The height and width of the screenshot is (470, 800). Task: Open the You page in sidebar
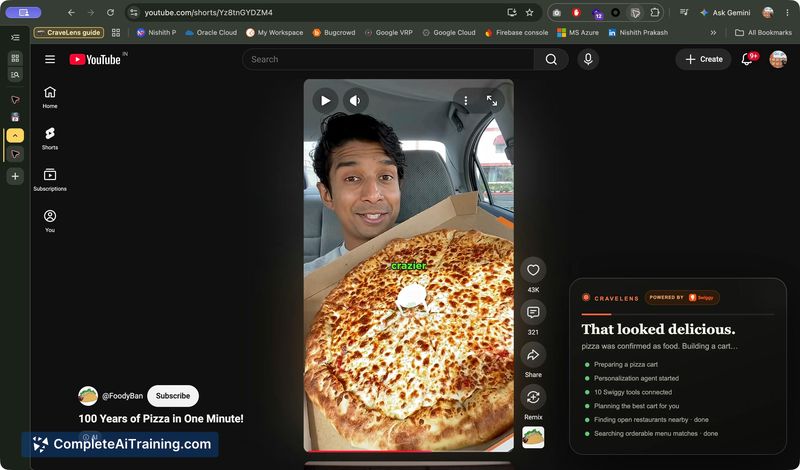click(50, 221)
